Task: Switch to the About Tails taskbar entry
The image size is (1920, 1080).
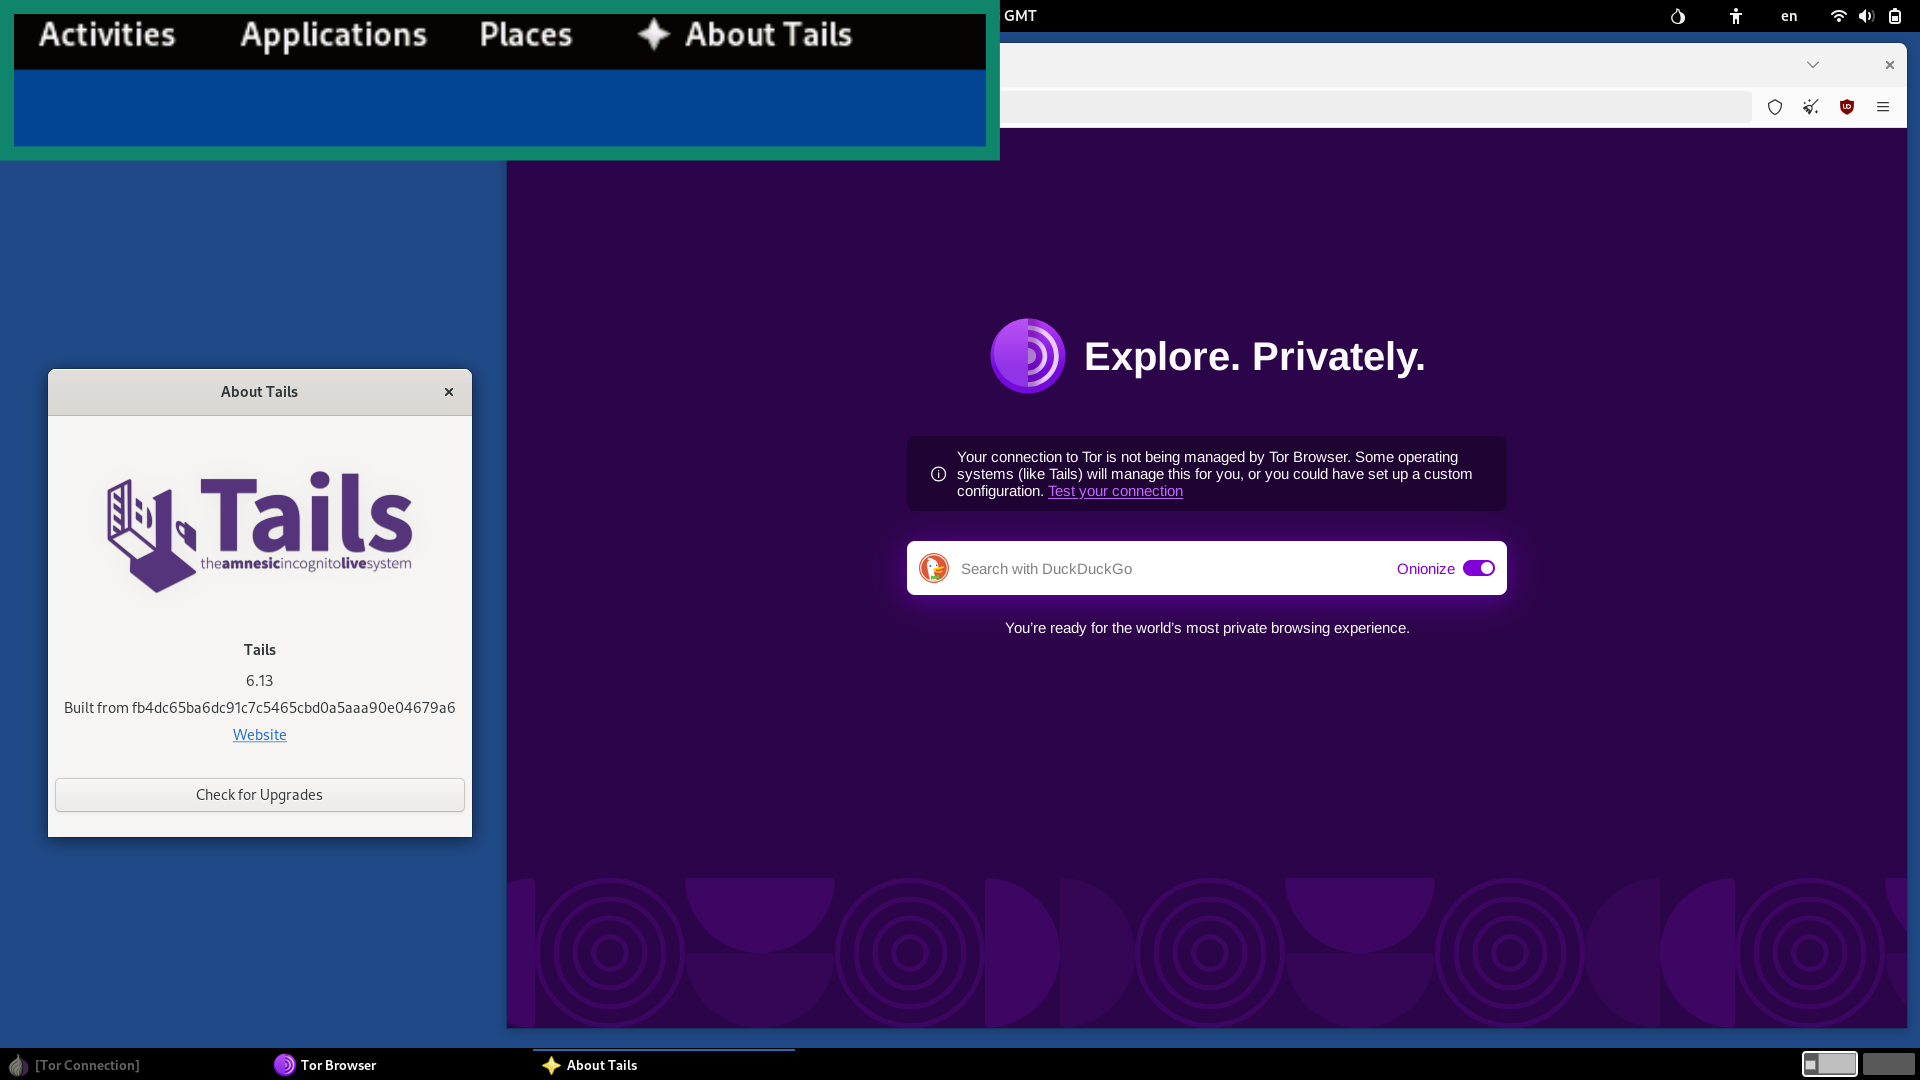Action: [600, 1065]
